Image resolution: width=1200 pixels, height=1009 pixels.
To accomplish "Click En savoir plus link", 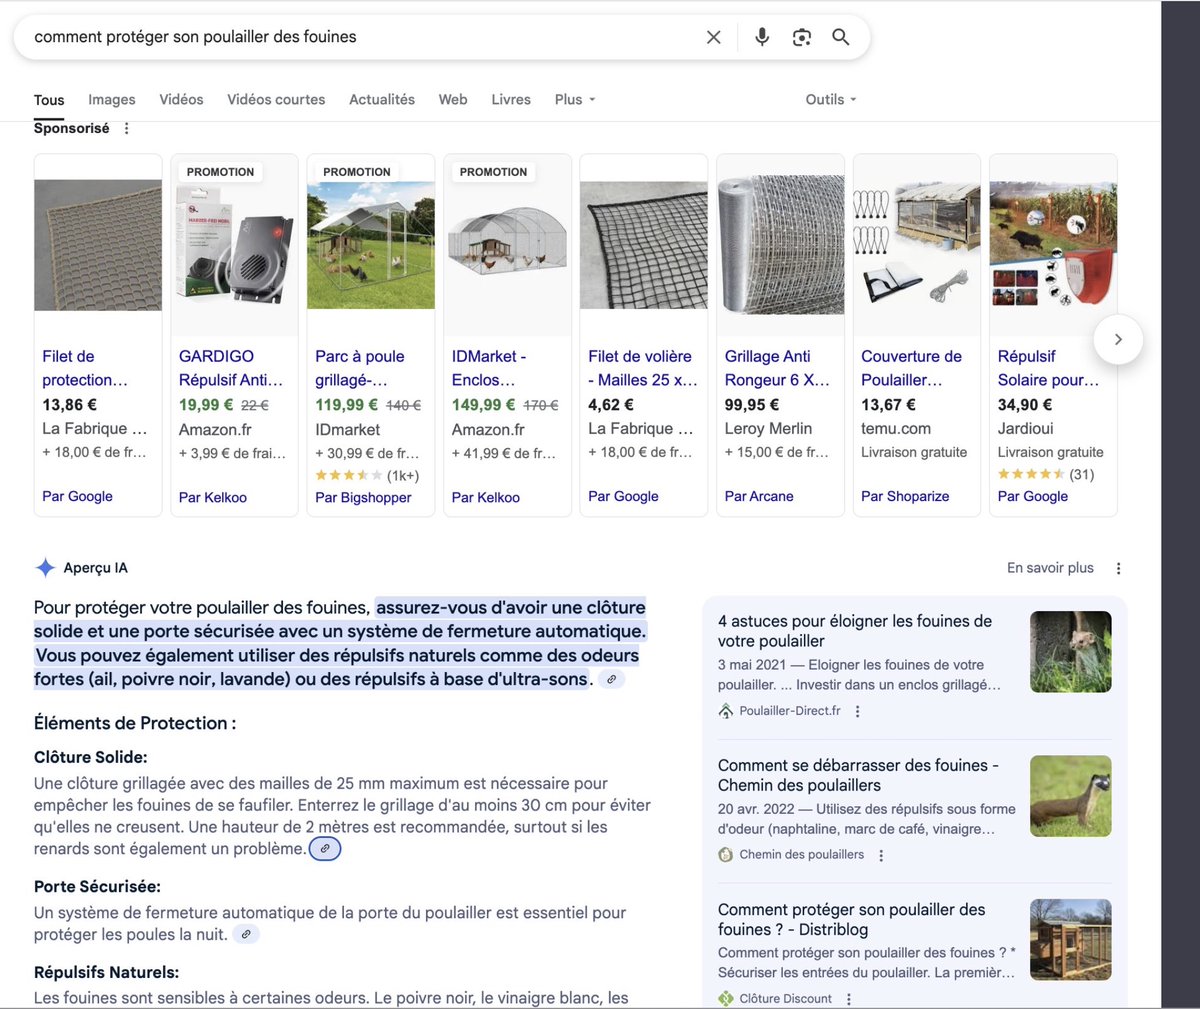I will pos(1050,568).
